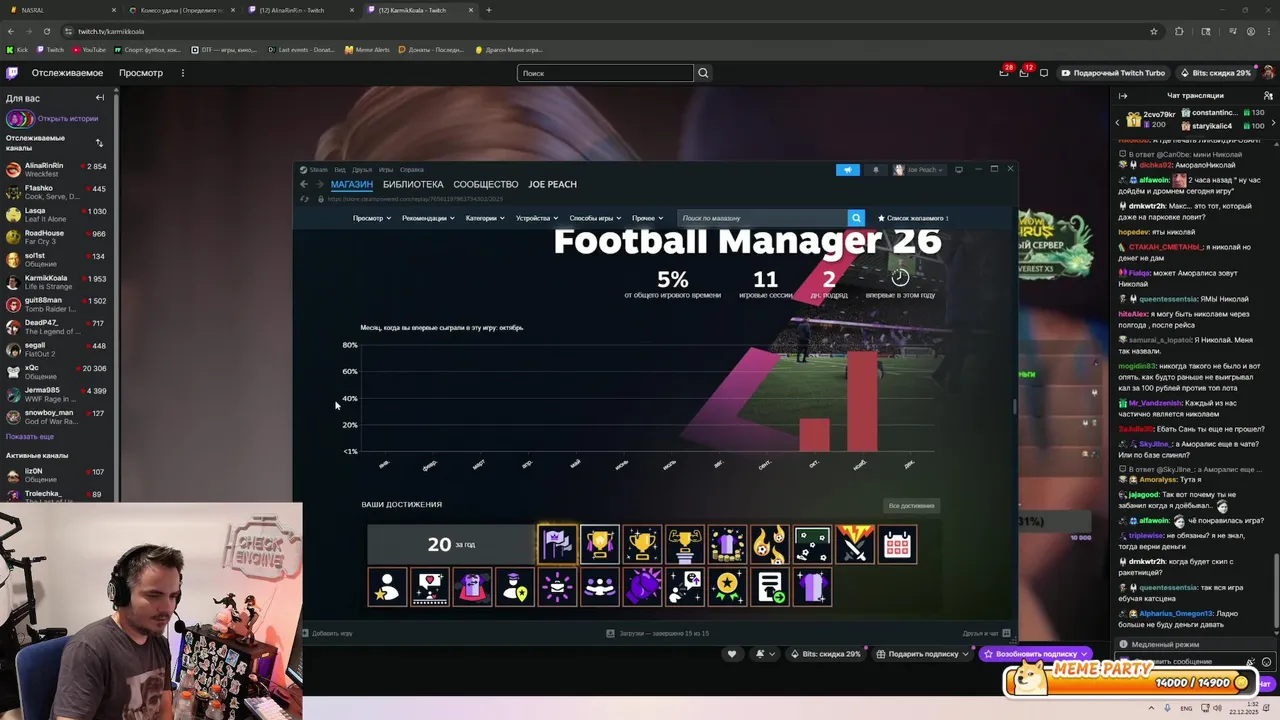Collapse the Twitch left sidebar
1280x720 pixels.
tap(100, 97)
